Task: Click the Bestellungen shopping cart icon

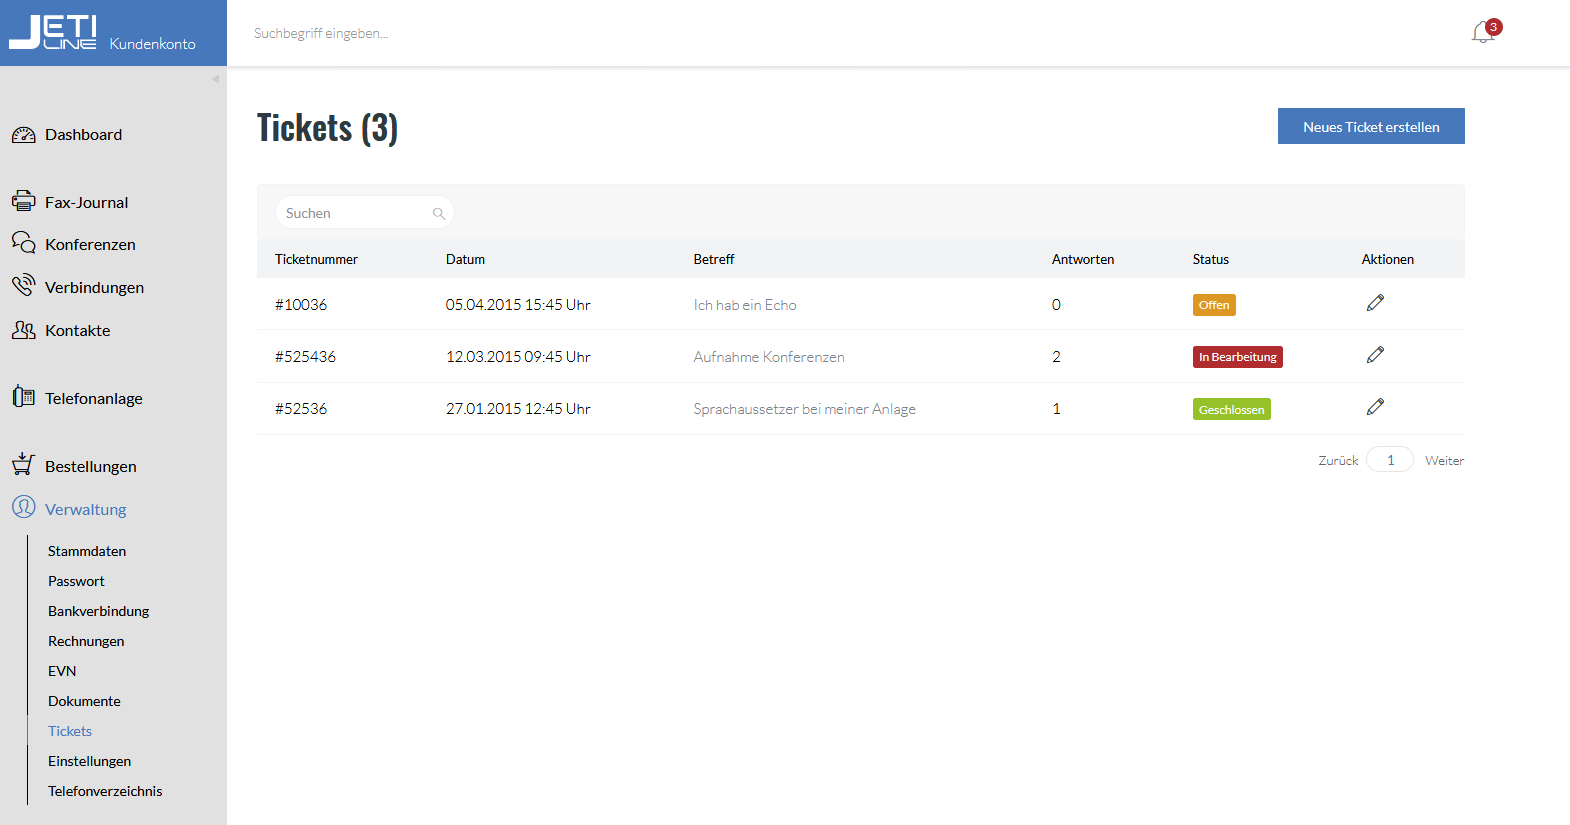Action: (x=23, y=464)
